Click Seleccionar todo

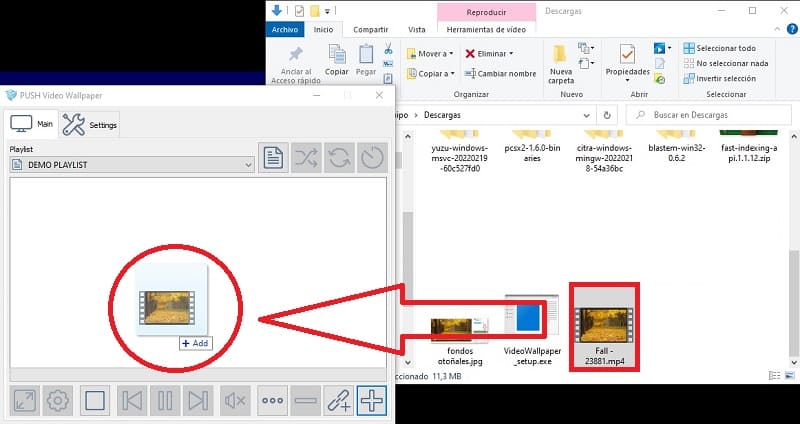pyautogui.click(x=719, y=48)
